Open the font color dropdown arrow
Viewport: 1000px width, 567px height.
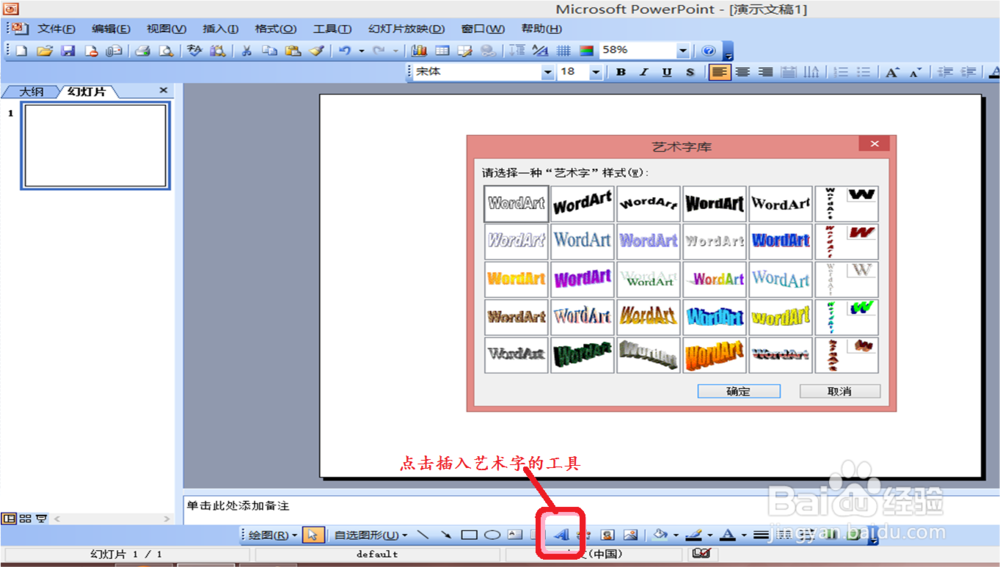[744, 534]
